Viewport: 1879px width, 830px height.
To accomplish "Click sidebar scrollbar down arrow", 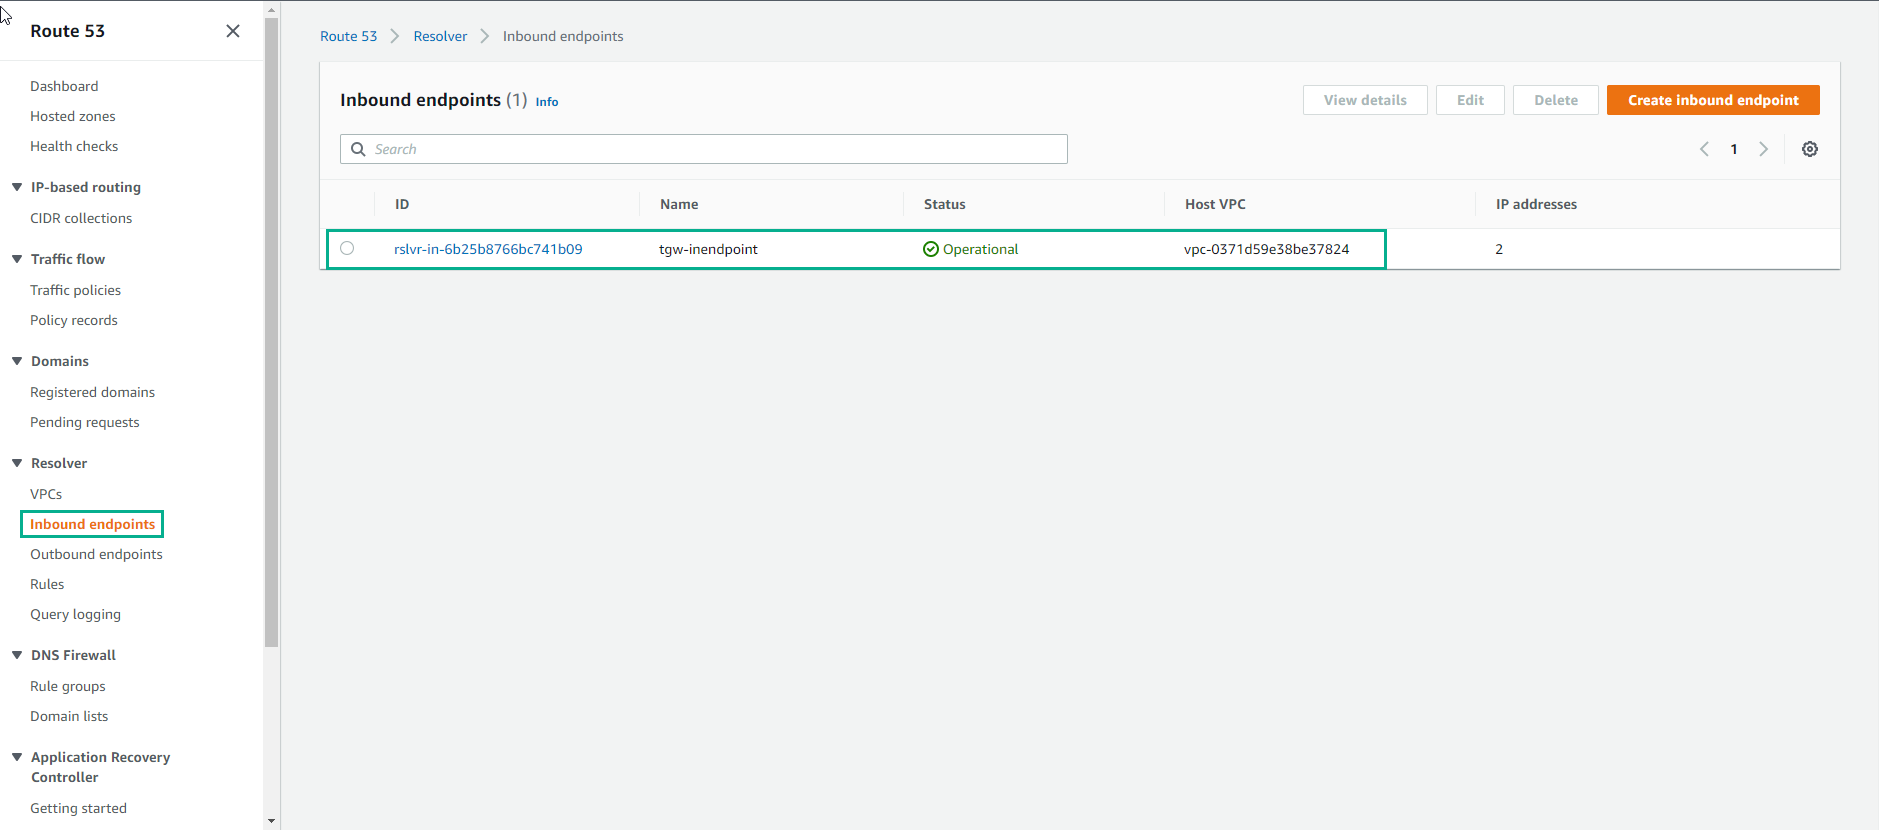I will (272, 821).
